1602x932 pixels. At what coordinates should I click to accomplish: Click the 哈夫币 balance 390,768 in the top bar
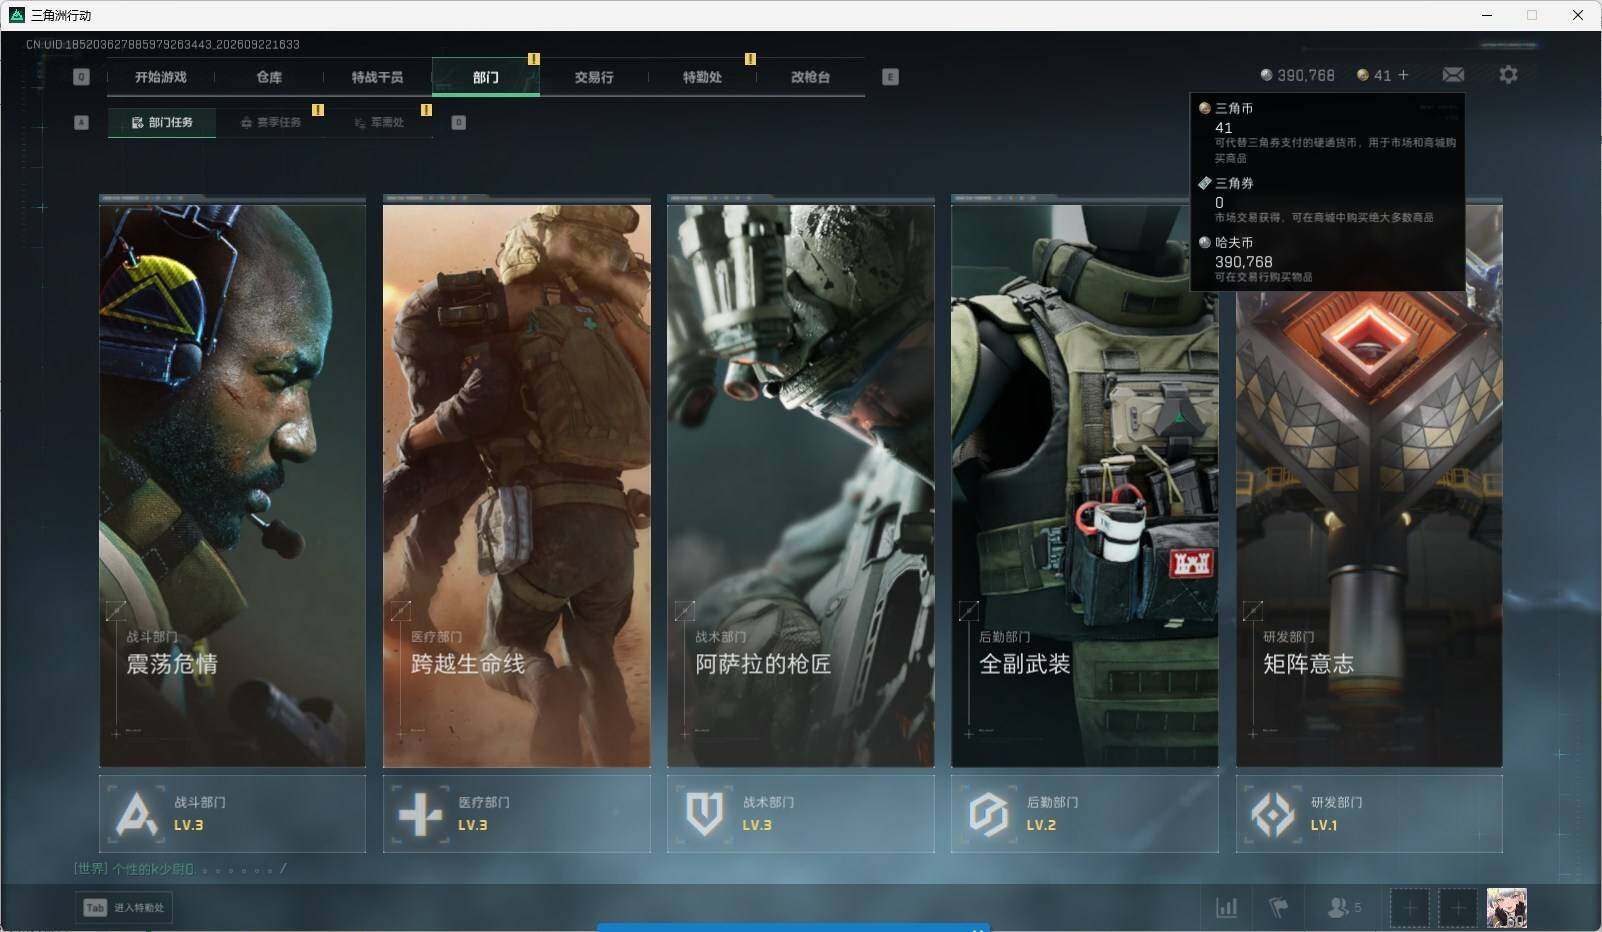click(x=1297, y=75)
